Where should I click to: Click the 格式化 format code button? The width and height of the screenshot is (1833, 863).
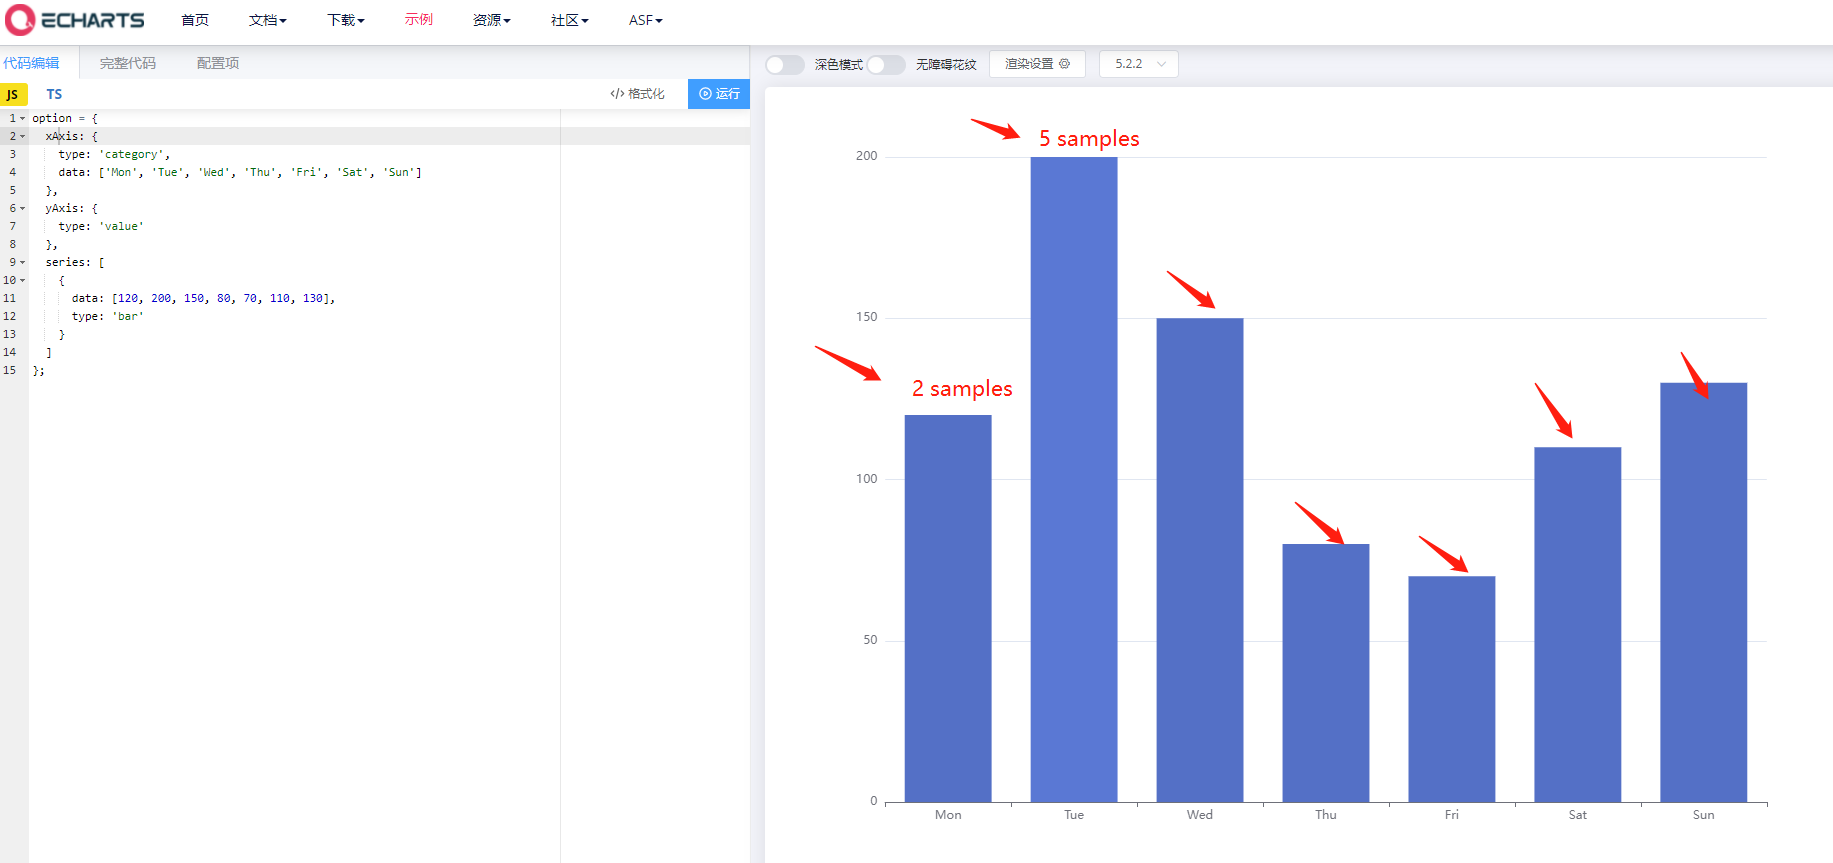638,94
